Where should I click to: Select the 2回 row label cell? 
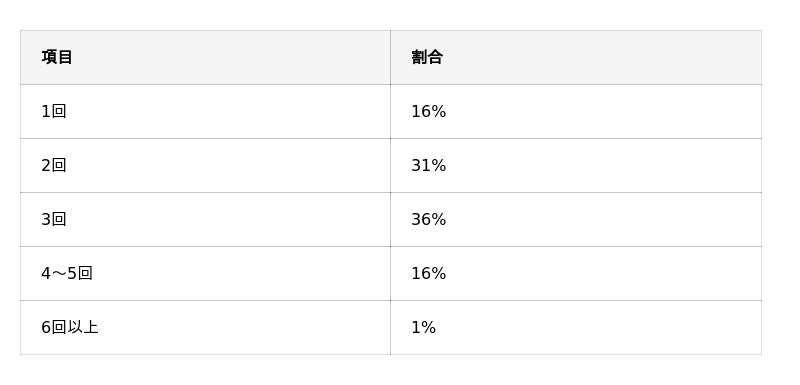205,165
